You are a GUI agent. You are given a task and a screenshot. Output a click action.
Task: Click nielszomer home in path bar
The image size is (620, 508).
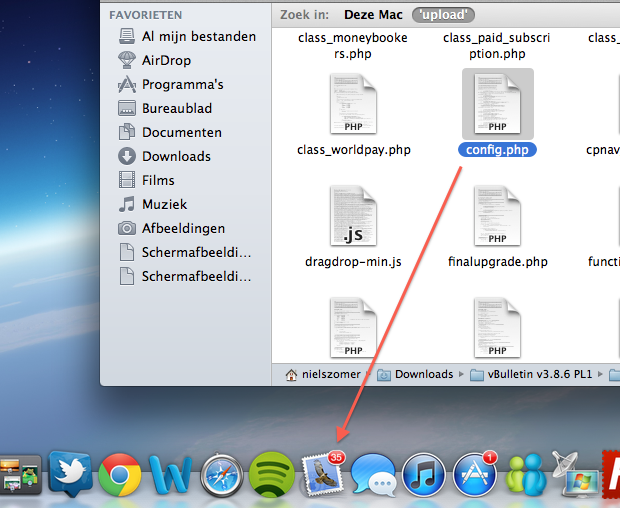click(x=327, y=374)
